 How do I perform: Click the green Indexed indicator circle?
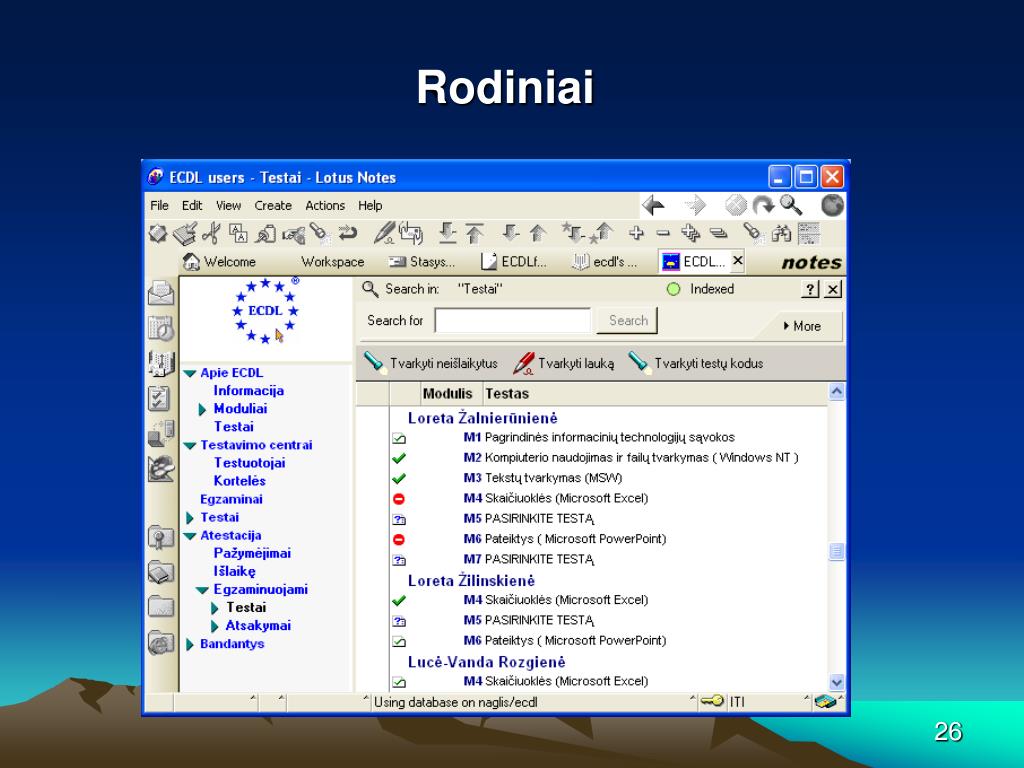pos(673,289)
